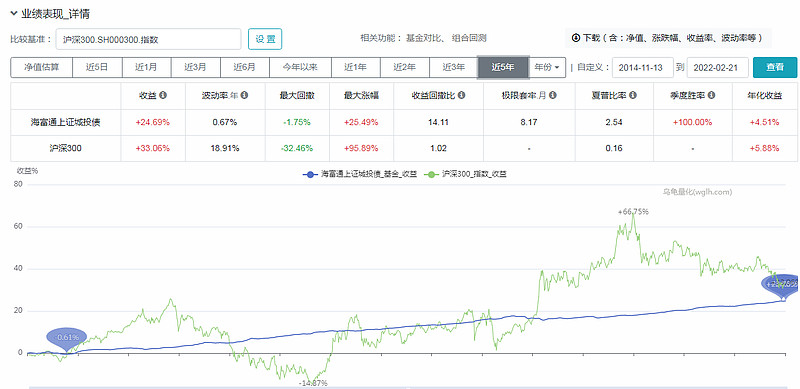Click the 设置 button
This screenshot has height=389, width=800.
(x=265, y=39)
